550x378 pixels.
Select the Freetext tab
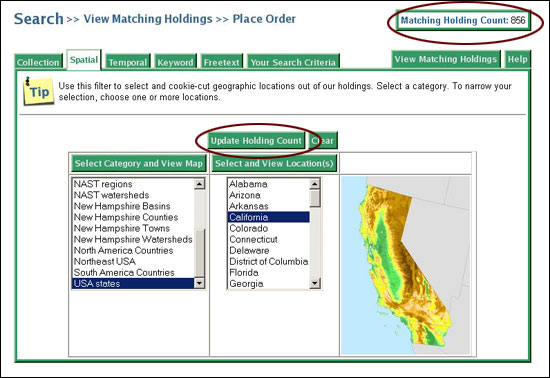[x=222, y=62]
